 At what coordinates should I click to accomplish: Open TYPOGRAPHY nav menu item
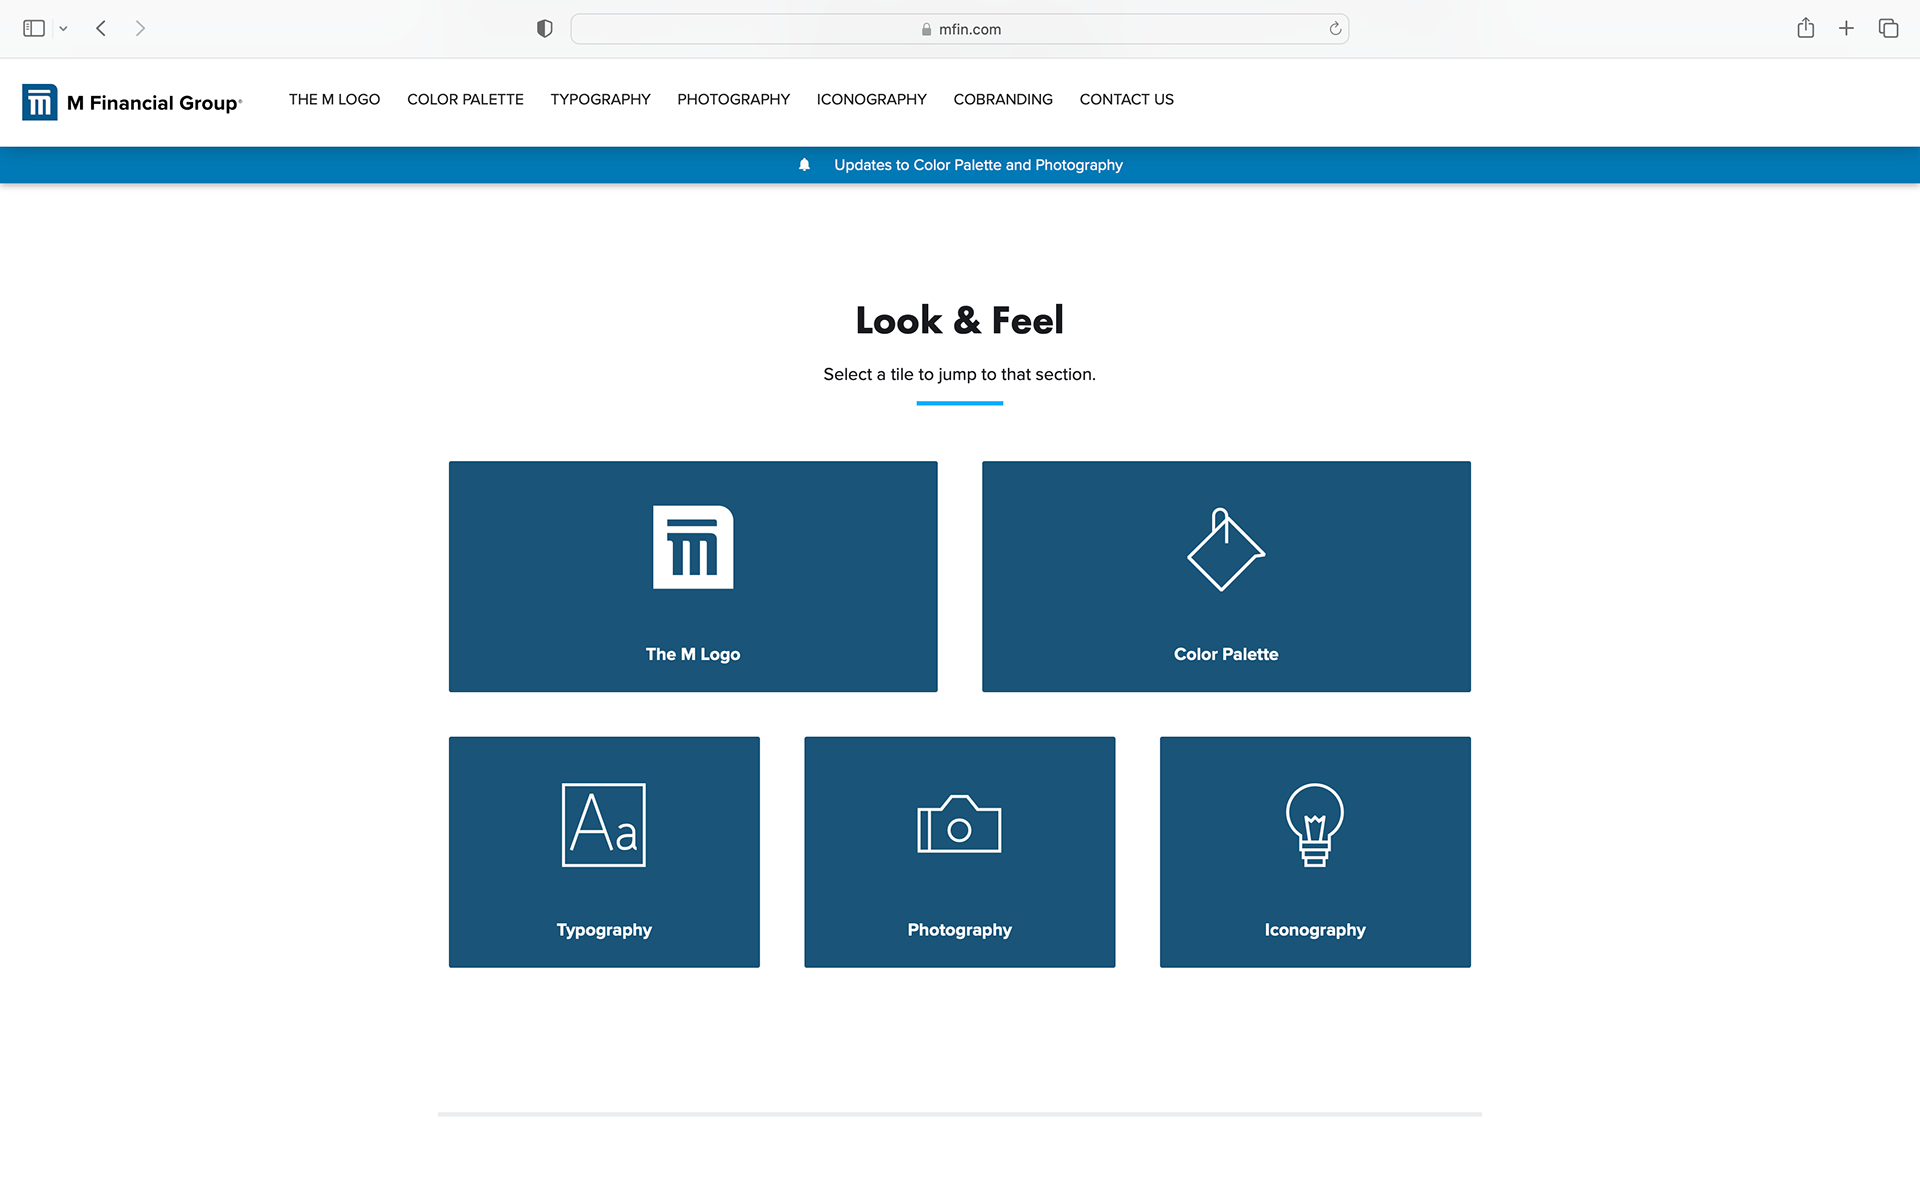pos(600,99)
